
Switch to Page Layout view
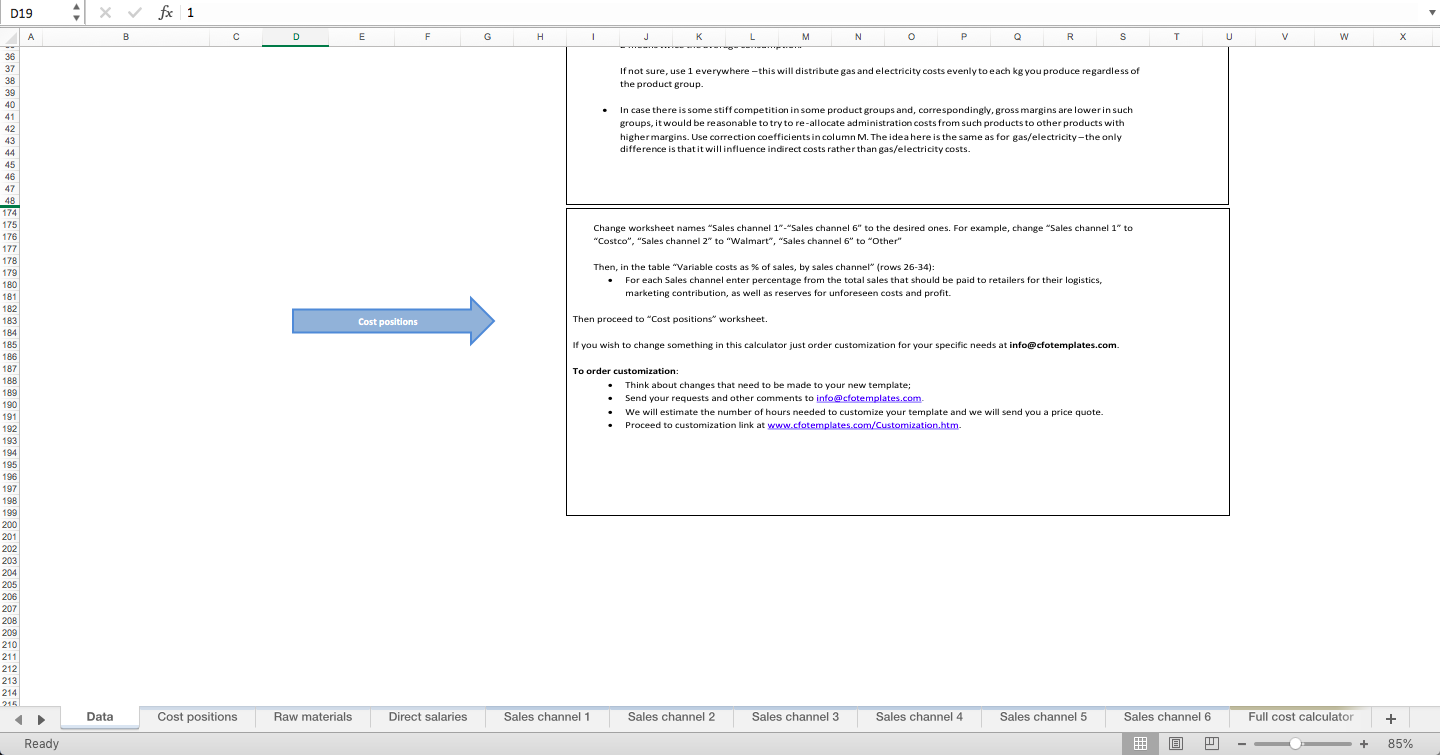1175,743
